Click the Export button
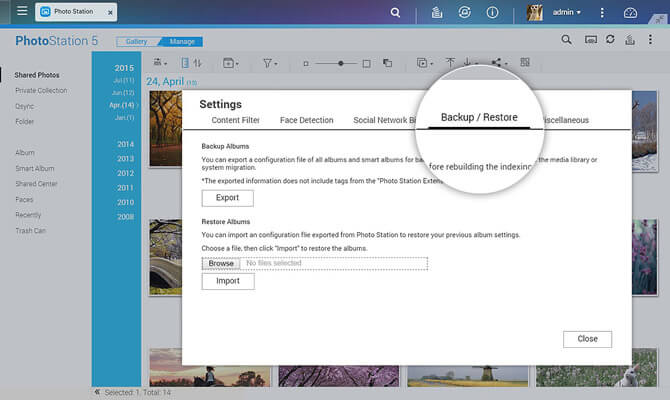Viewport: 670px width, 400px height. 227,198
